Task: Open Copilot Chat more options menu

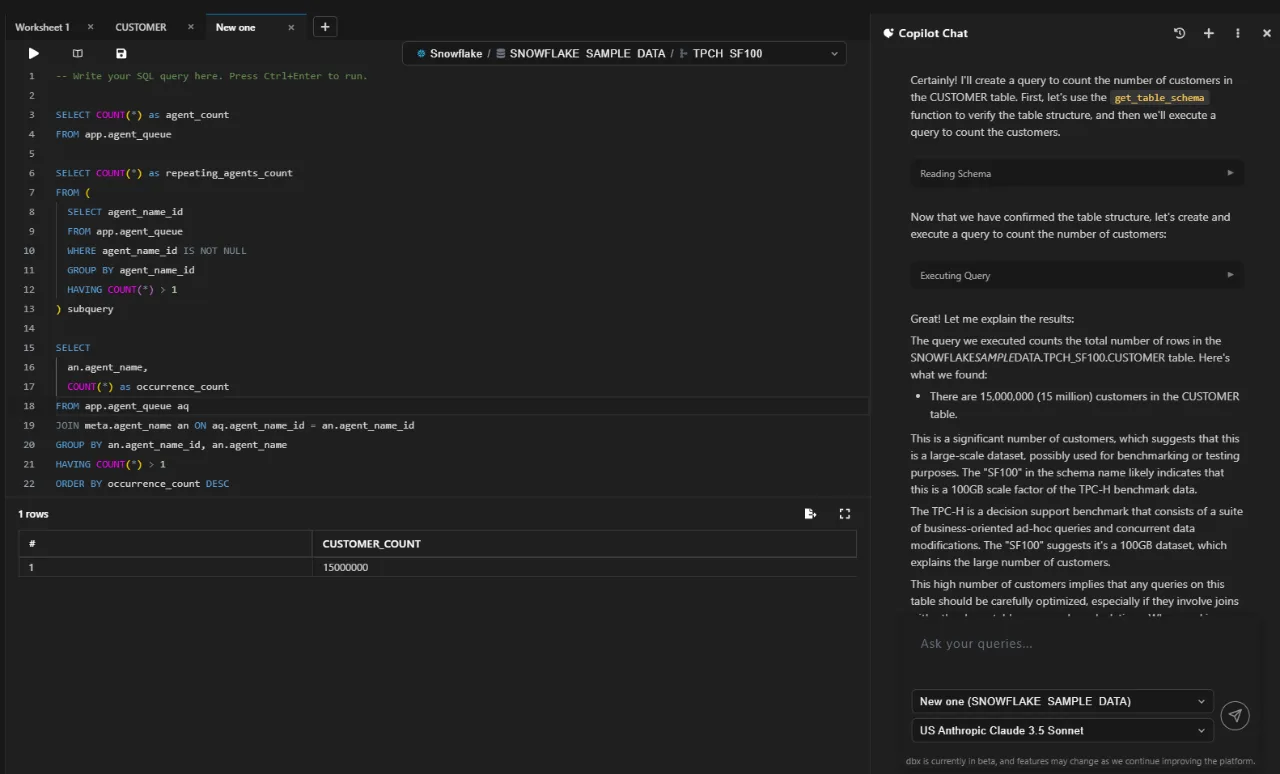Action: click(x=1238, y=33)
